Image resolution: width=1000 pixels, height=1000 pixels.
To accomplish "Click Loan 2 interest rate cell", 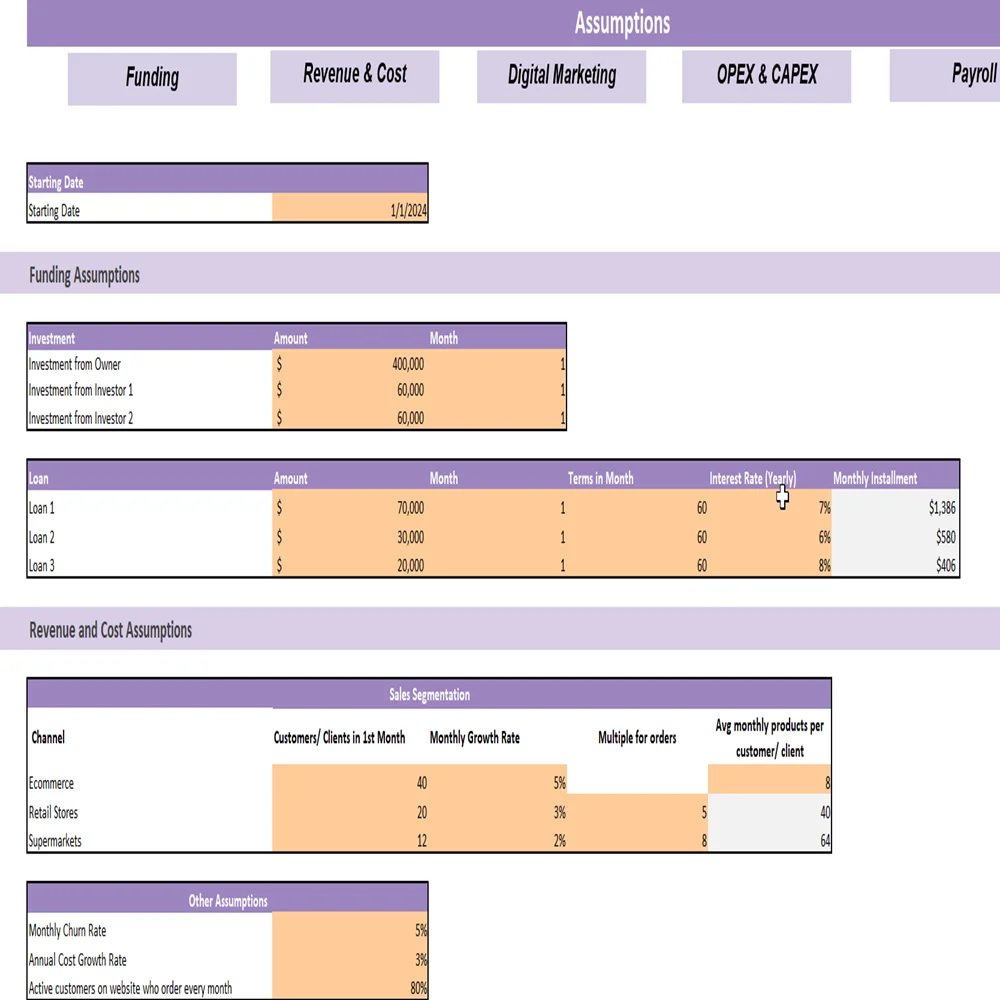I will pos(772,537).
